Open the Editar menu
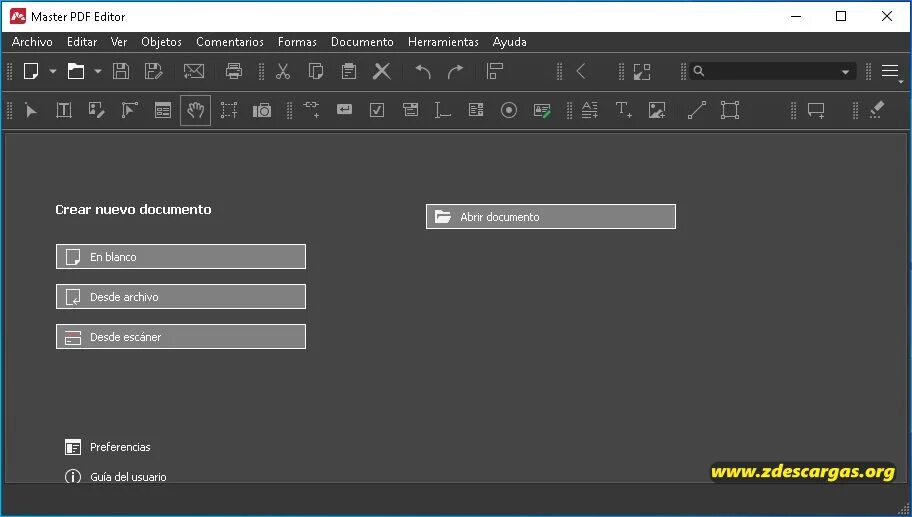 [x=82, y=42]
